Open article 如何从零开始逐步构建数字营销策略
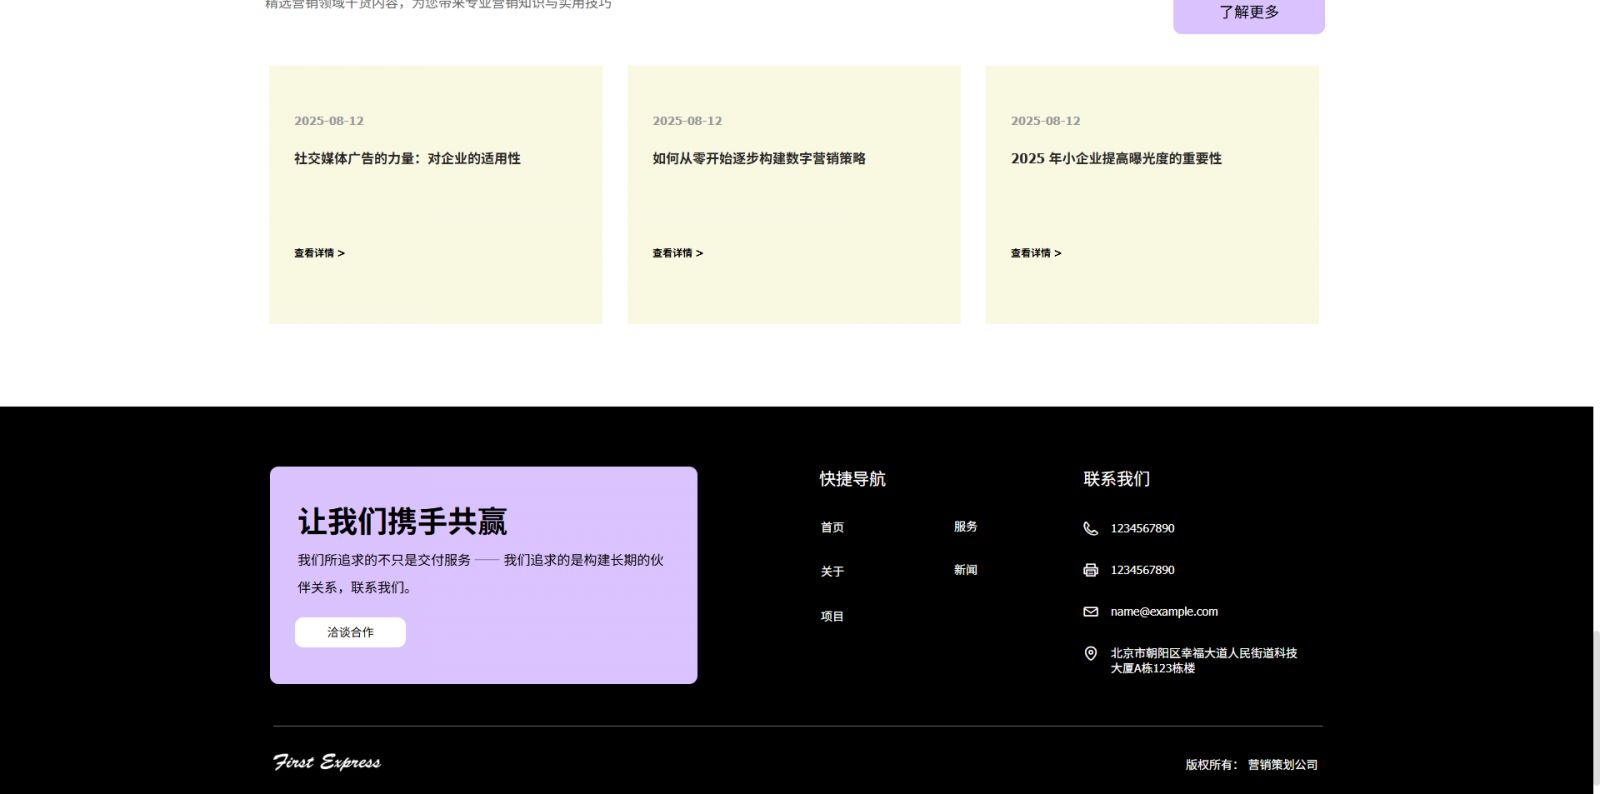 pyautogui.click(x=759, y=158)
